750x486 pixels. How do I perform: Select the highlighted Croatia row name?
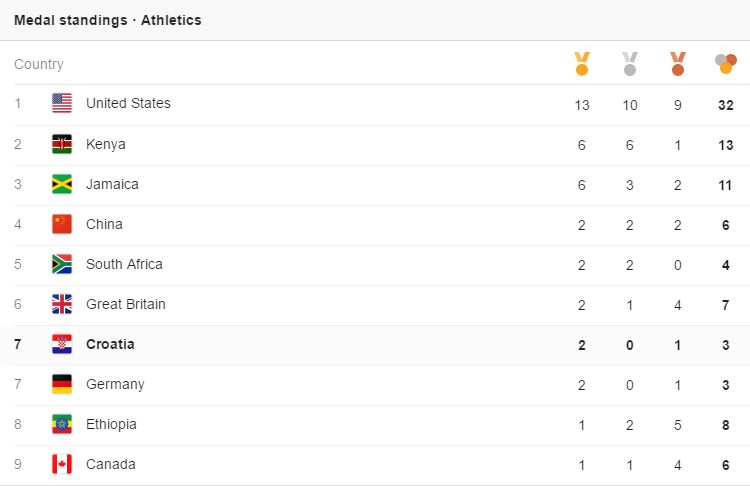pyautogui.click(x=110, y=344)
